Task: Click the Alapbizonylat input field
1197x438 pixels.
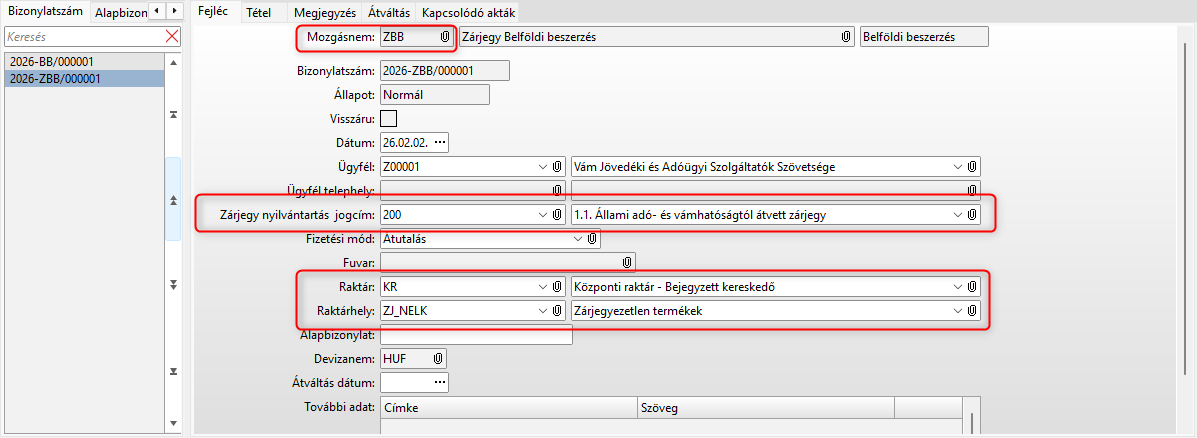Action: [x=476, y=334]
